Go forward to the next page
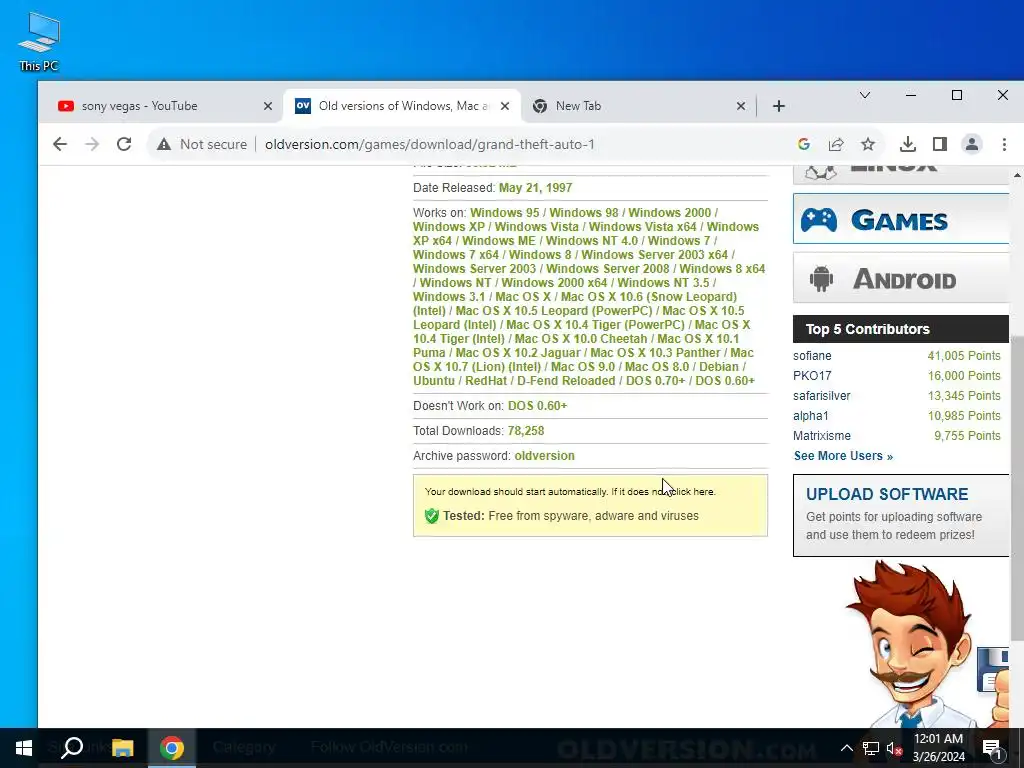Viewport: 1024px width, 768px height. (92, 144)
